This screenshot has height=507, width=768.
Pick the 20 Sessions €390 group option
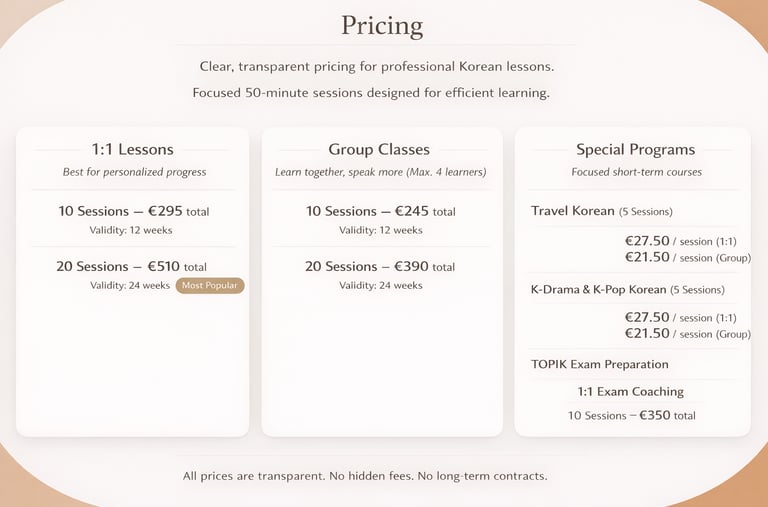pos(380,266)
